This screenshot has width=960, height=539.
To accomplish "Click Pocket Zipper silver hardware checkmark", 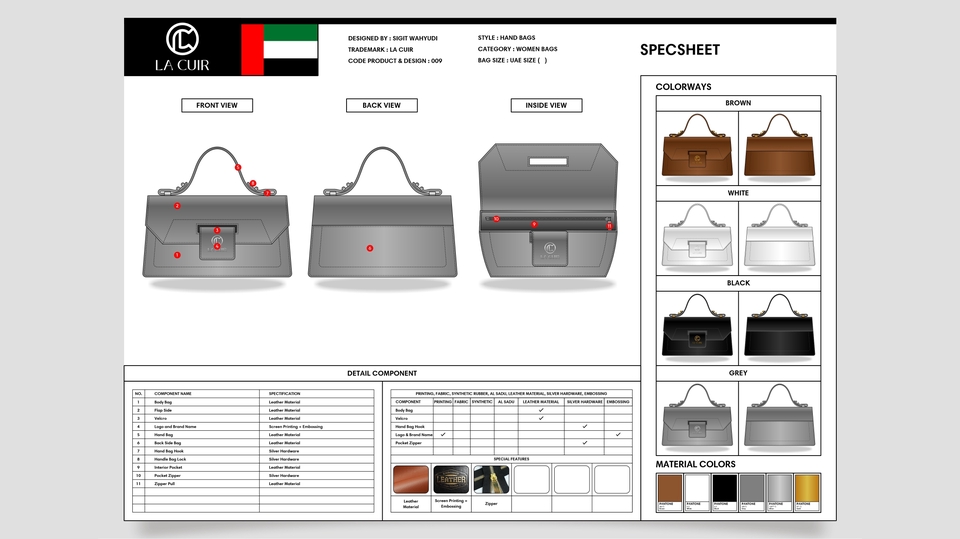I will [x=584, y=442].
